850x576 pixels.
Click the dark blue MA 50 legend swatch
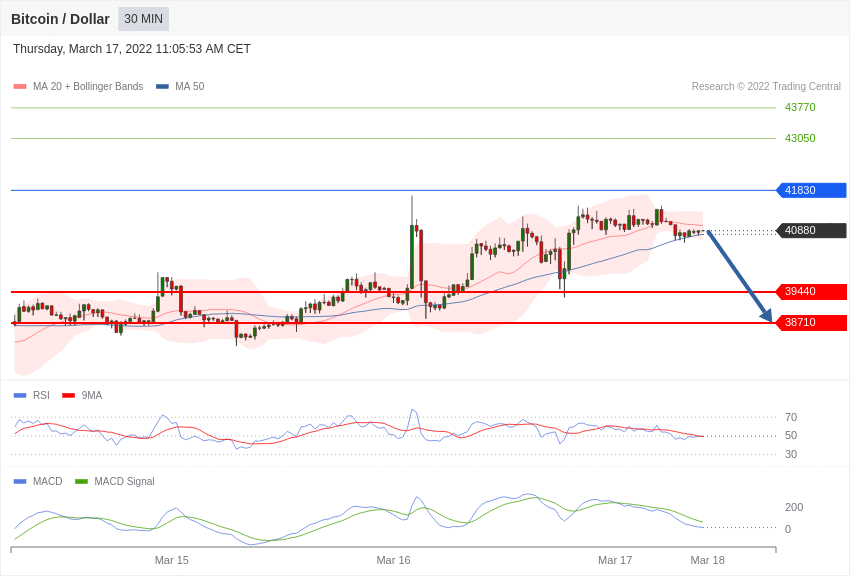(x=162, y=86)
